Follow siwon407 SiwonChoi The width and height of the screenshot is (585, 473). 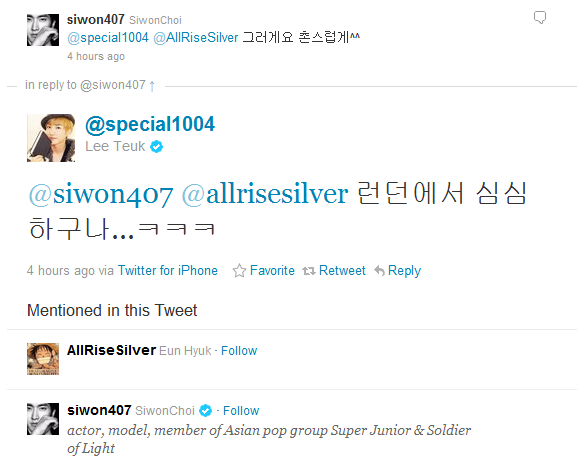tap(241, 411)
